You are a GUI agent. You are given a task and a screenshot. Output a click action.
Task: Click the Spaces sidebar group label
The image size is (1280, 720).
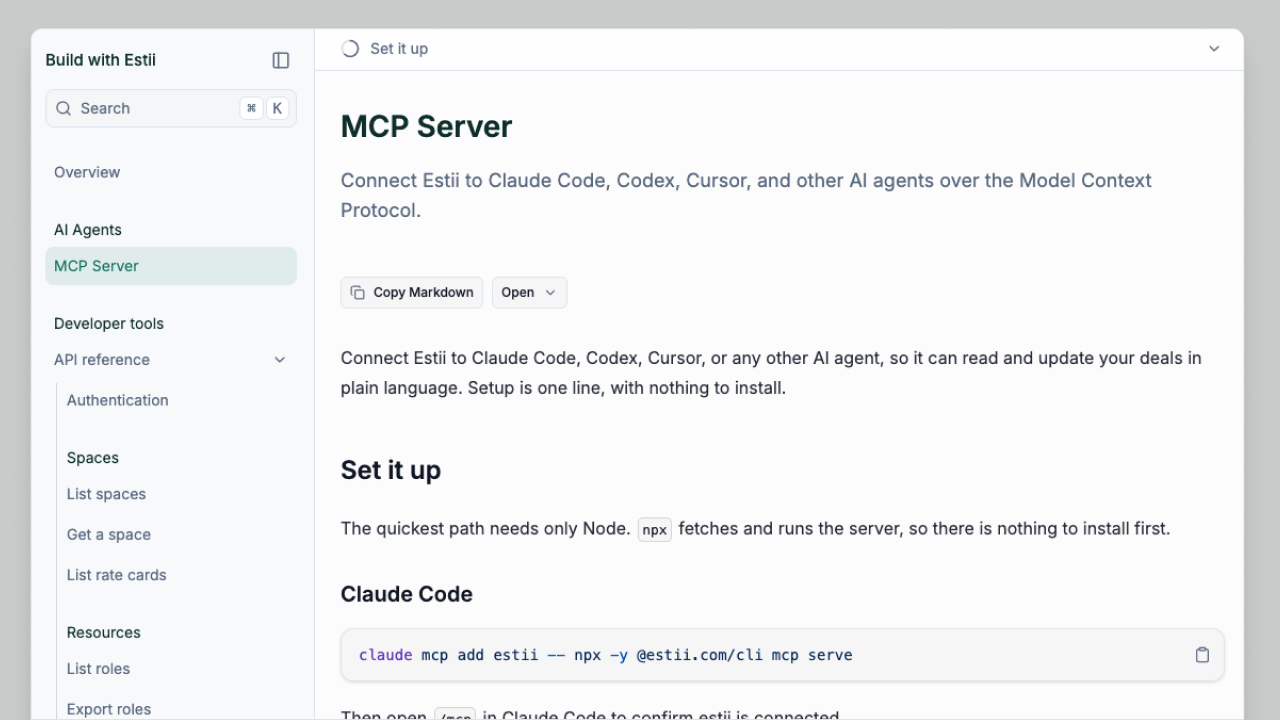(93, 458)
